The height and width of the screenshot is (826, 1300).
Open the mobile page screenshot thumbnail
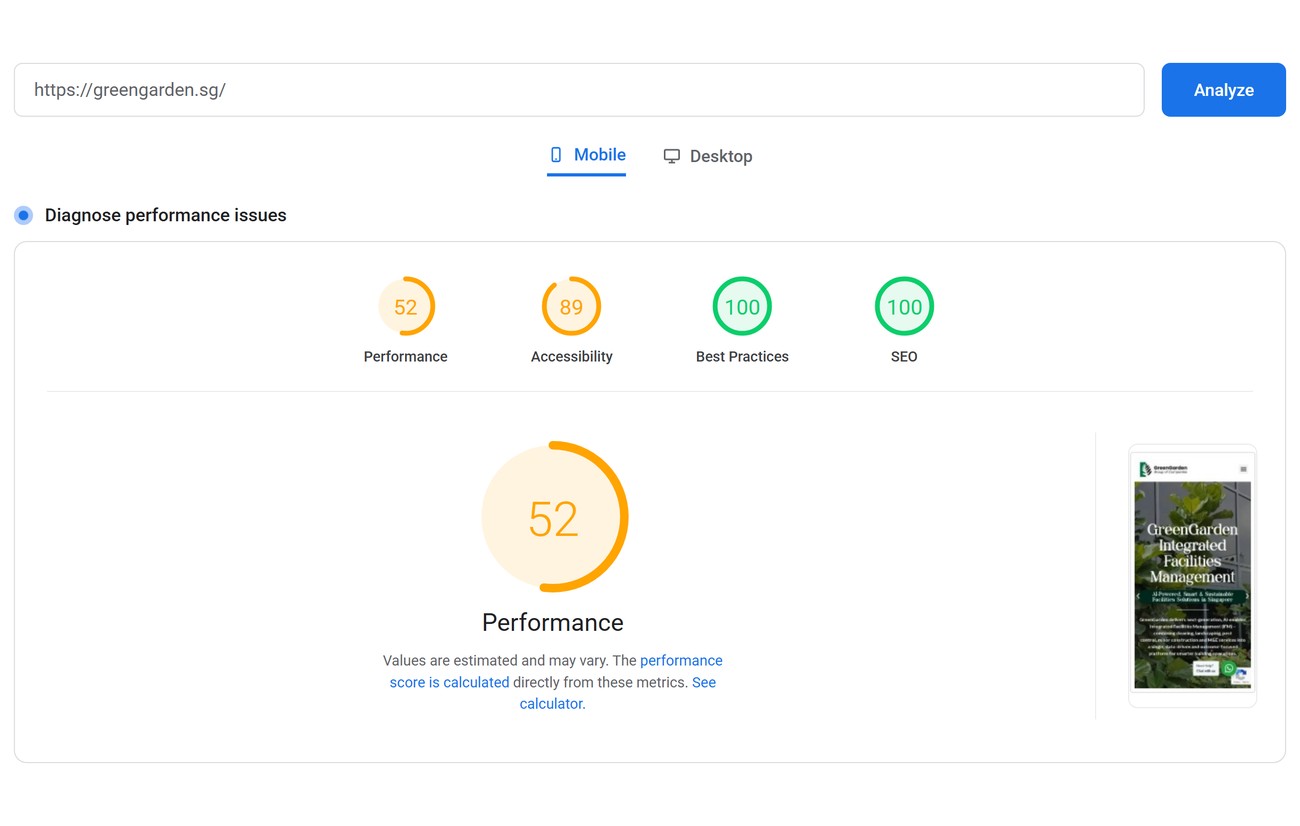coord(1192,576)
